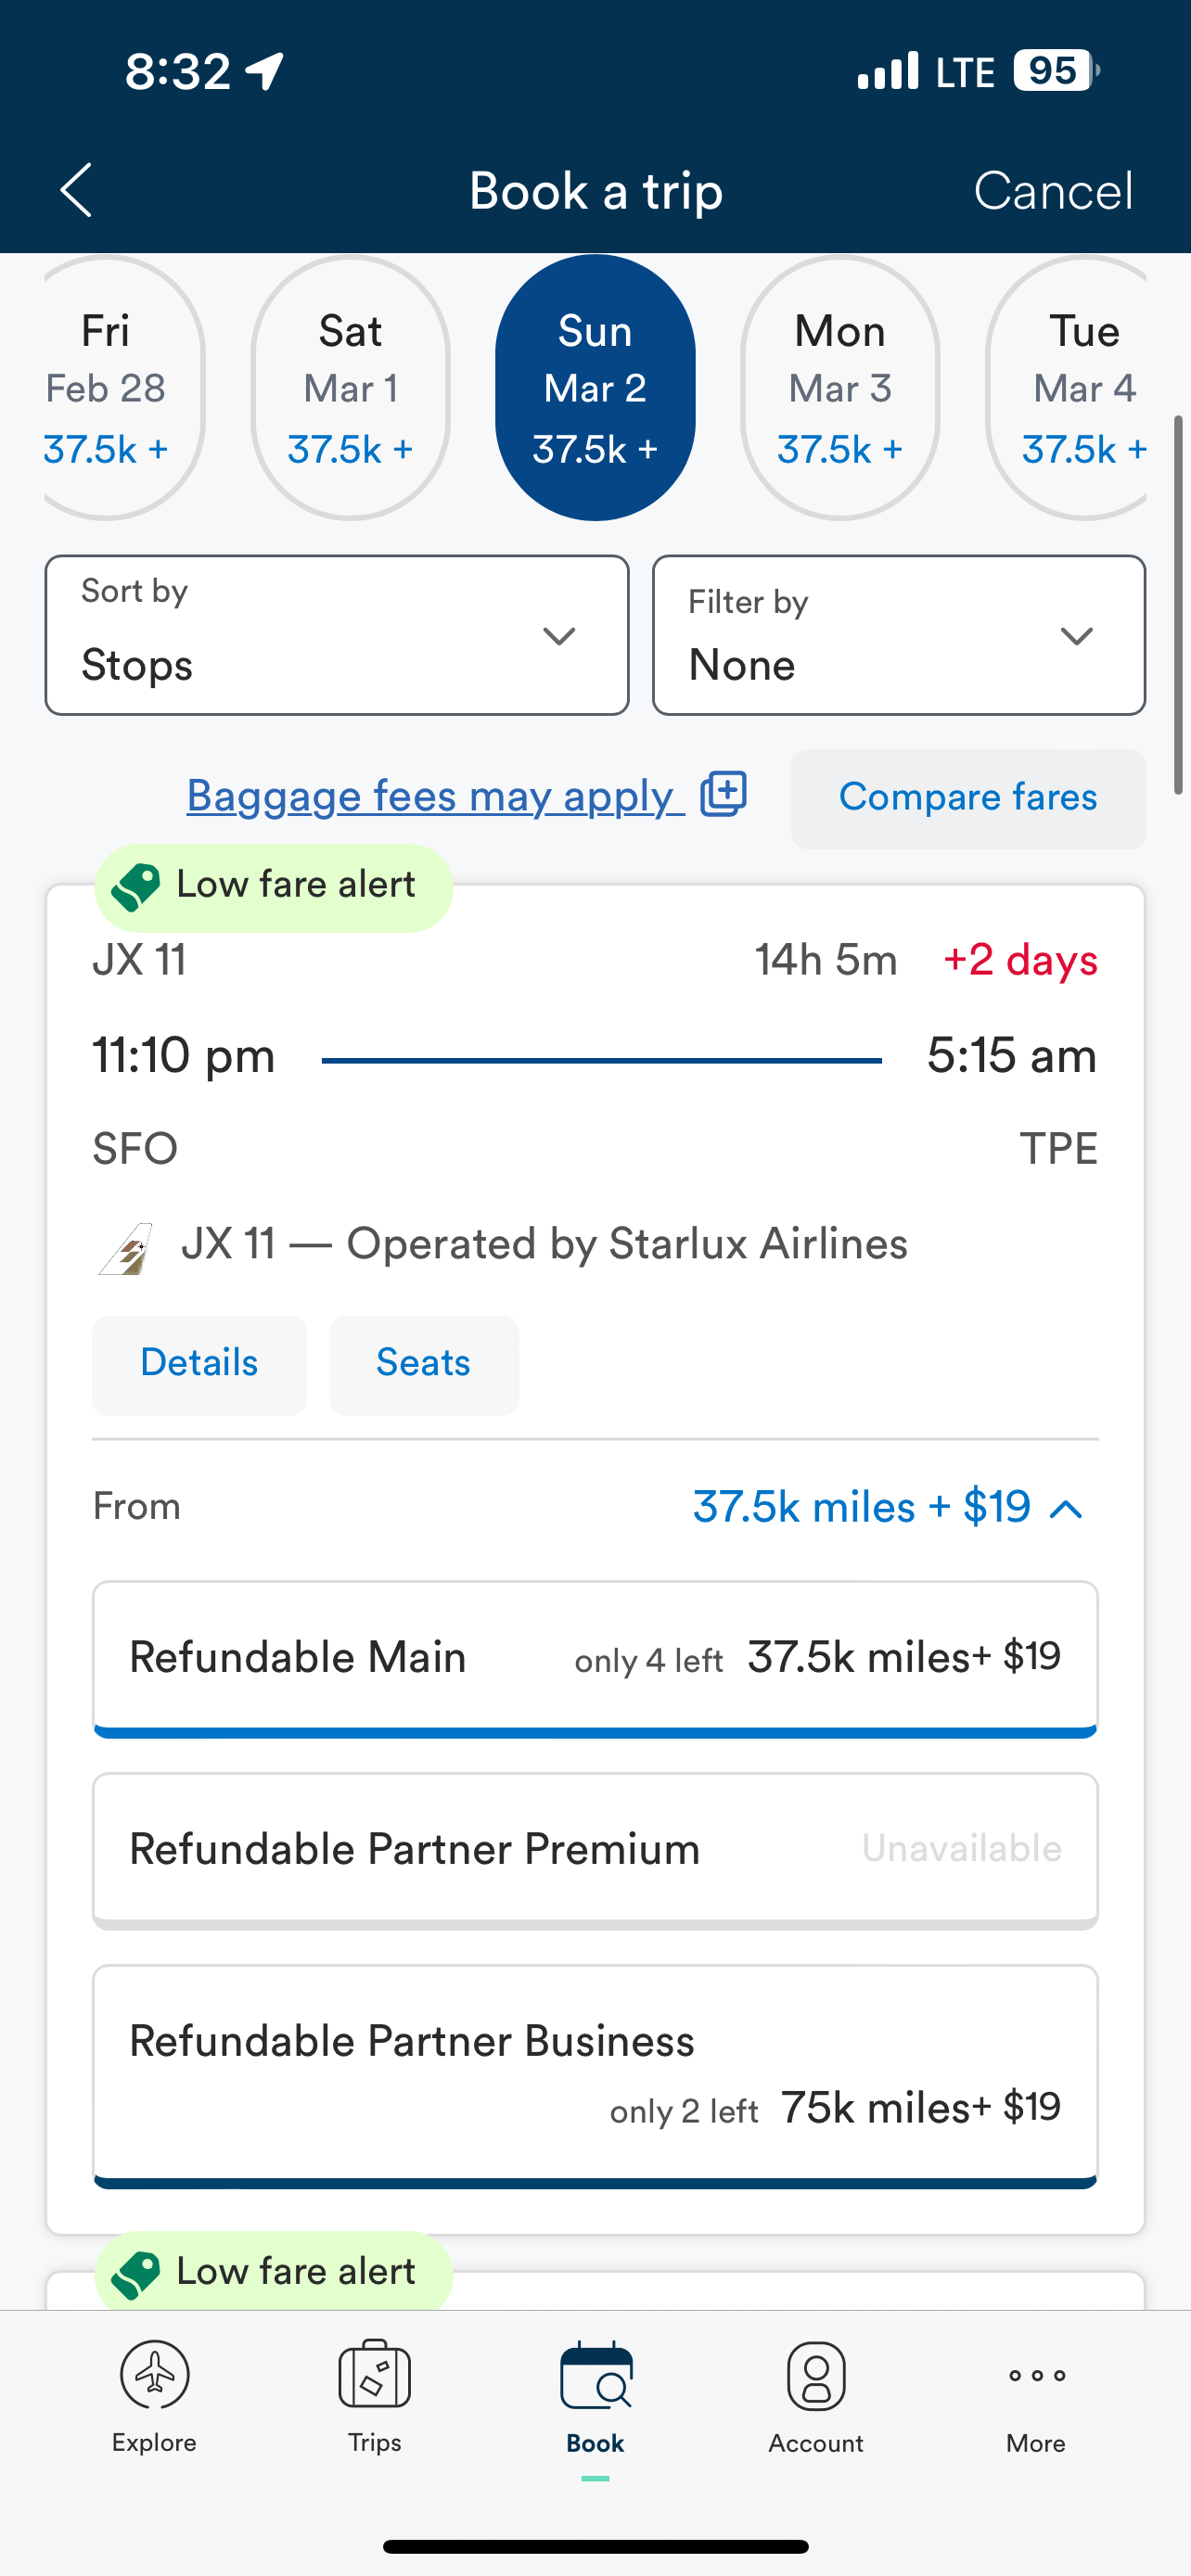Viewport: 1191px width, 2576px height.
Task: Select the Mon Mar 3 date
Action: click(x=840, y=388)
